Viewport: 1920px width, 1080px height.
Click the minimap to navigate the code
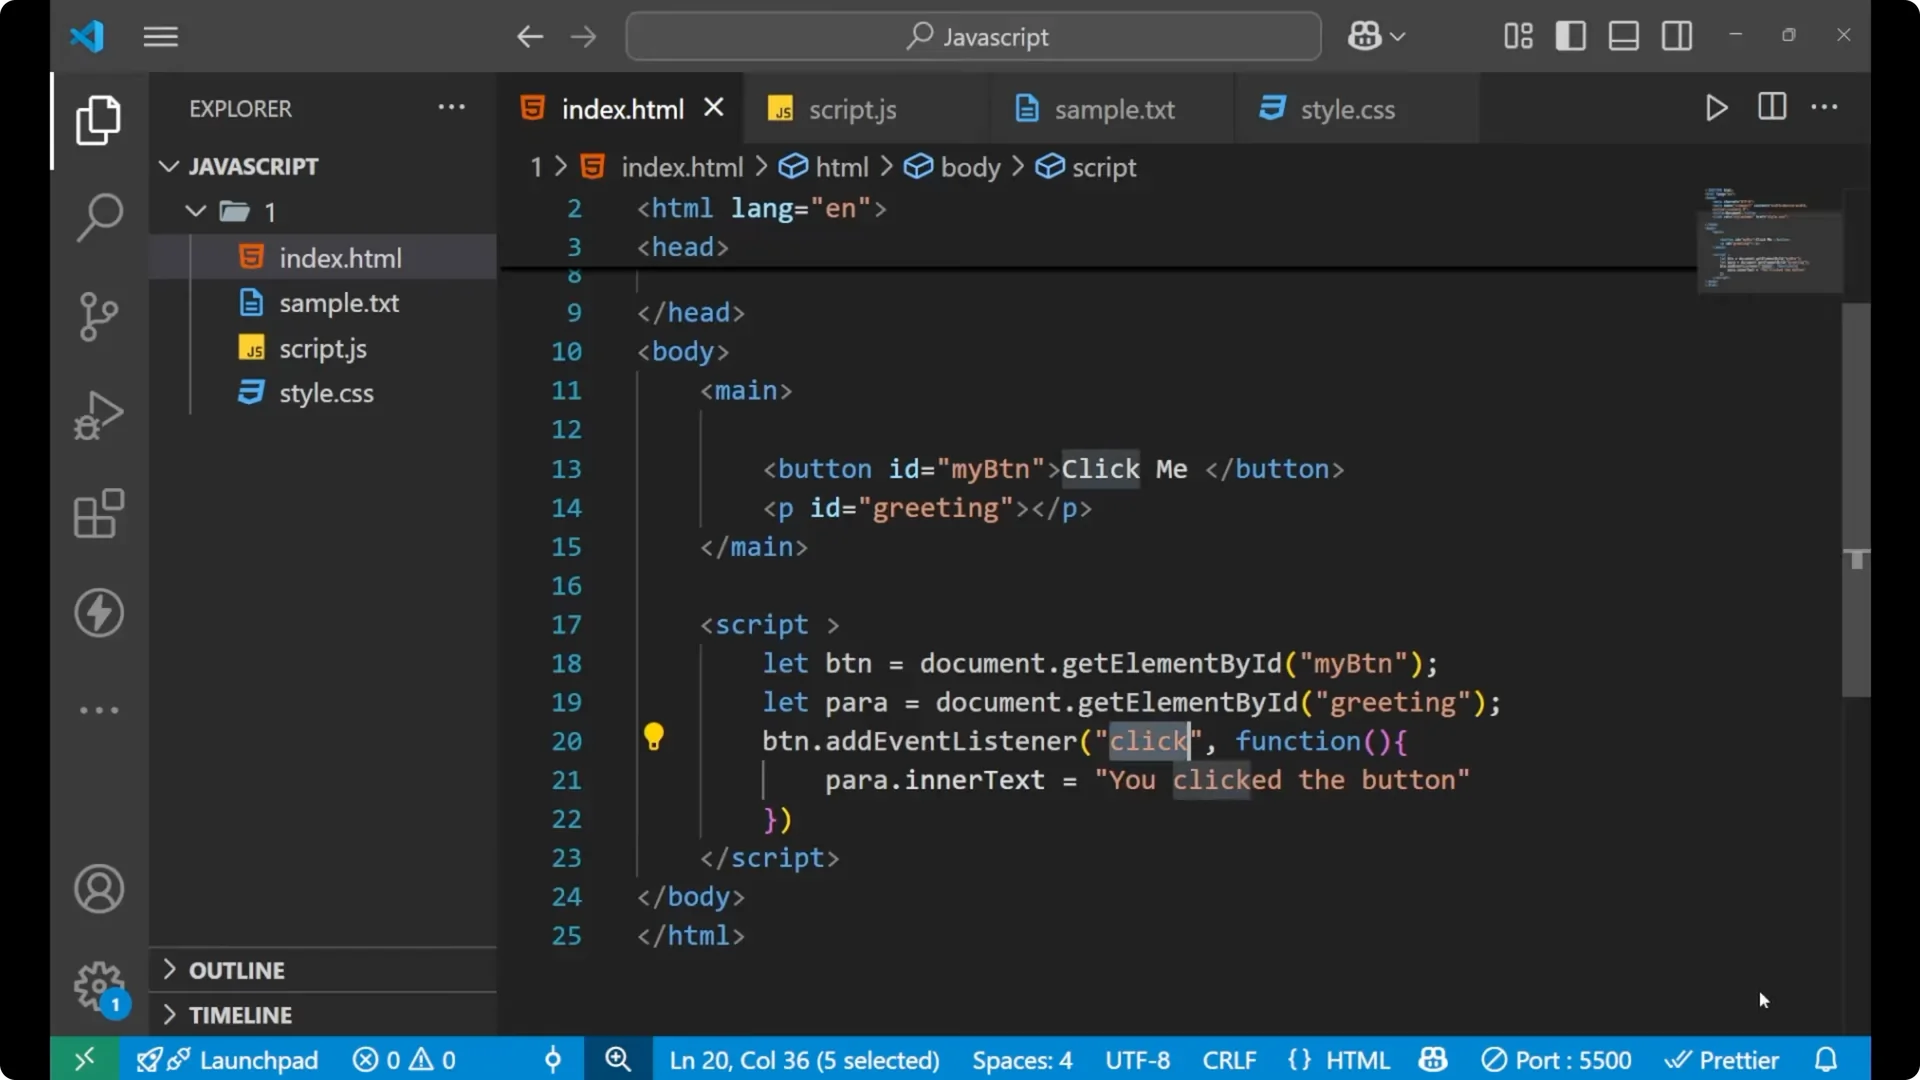[1770, 240]
